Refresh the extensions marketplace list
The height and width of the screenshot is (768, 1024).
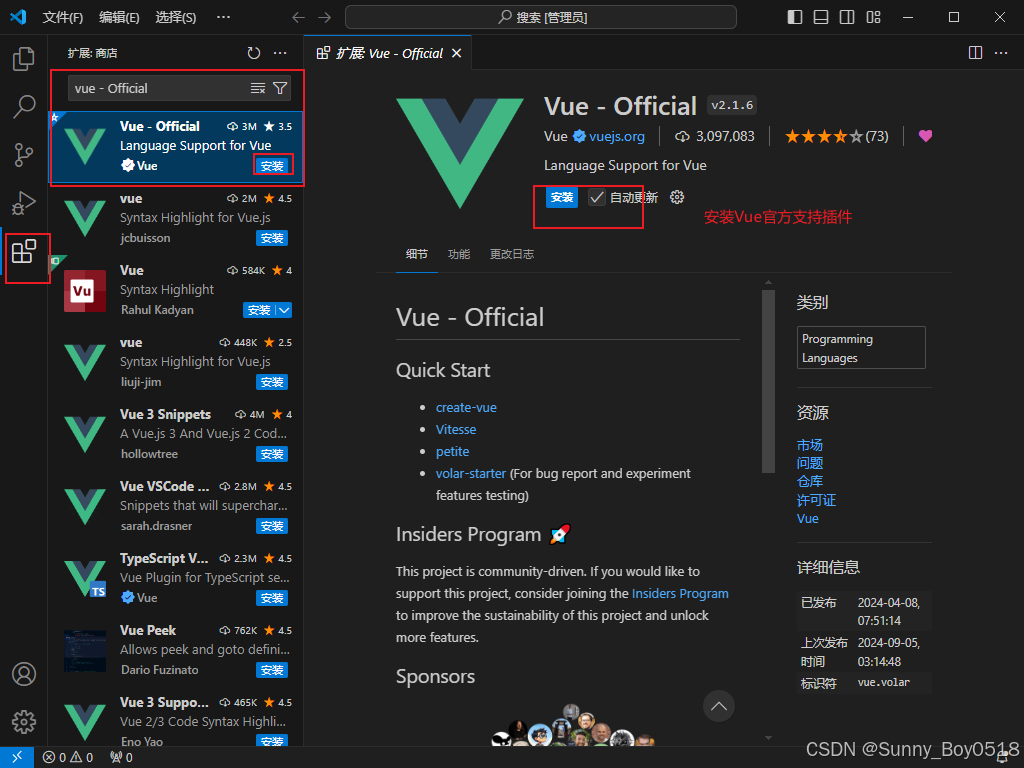(x=254, y=54)
